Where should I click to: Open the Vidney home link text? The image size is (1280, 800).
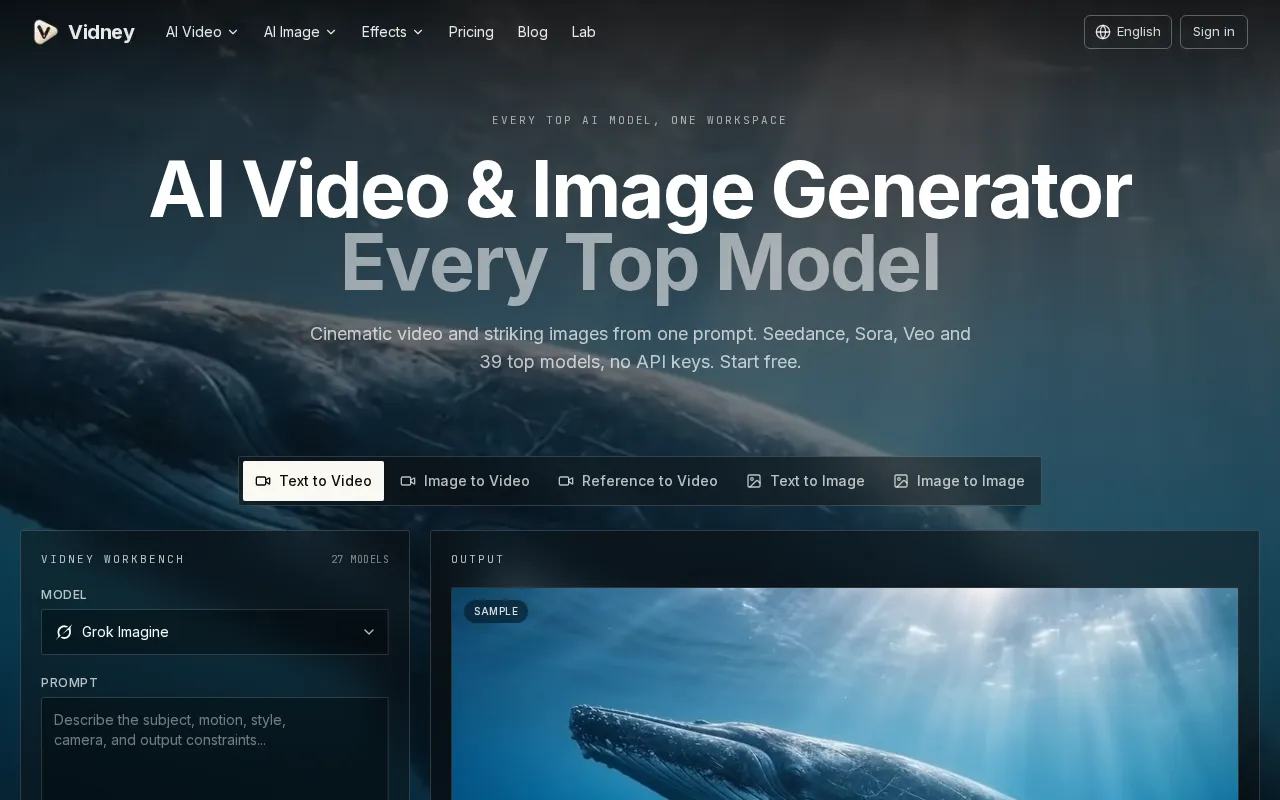(x=101, y=32)
